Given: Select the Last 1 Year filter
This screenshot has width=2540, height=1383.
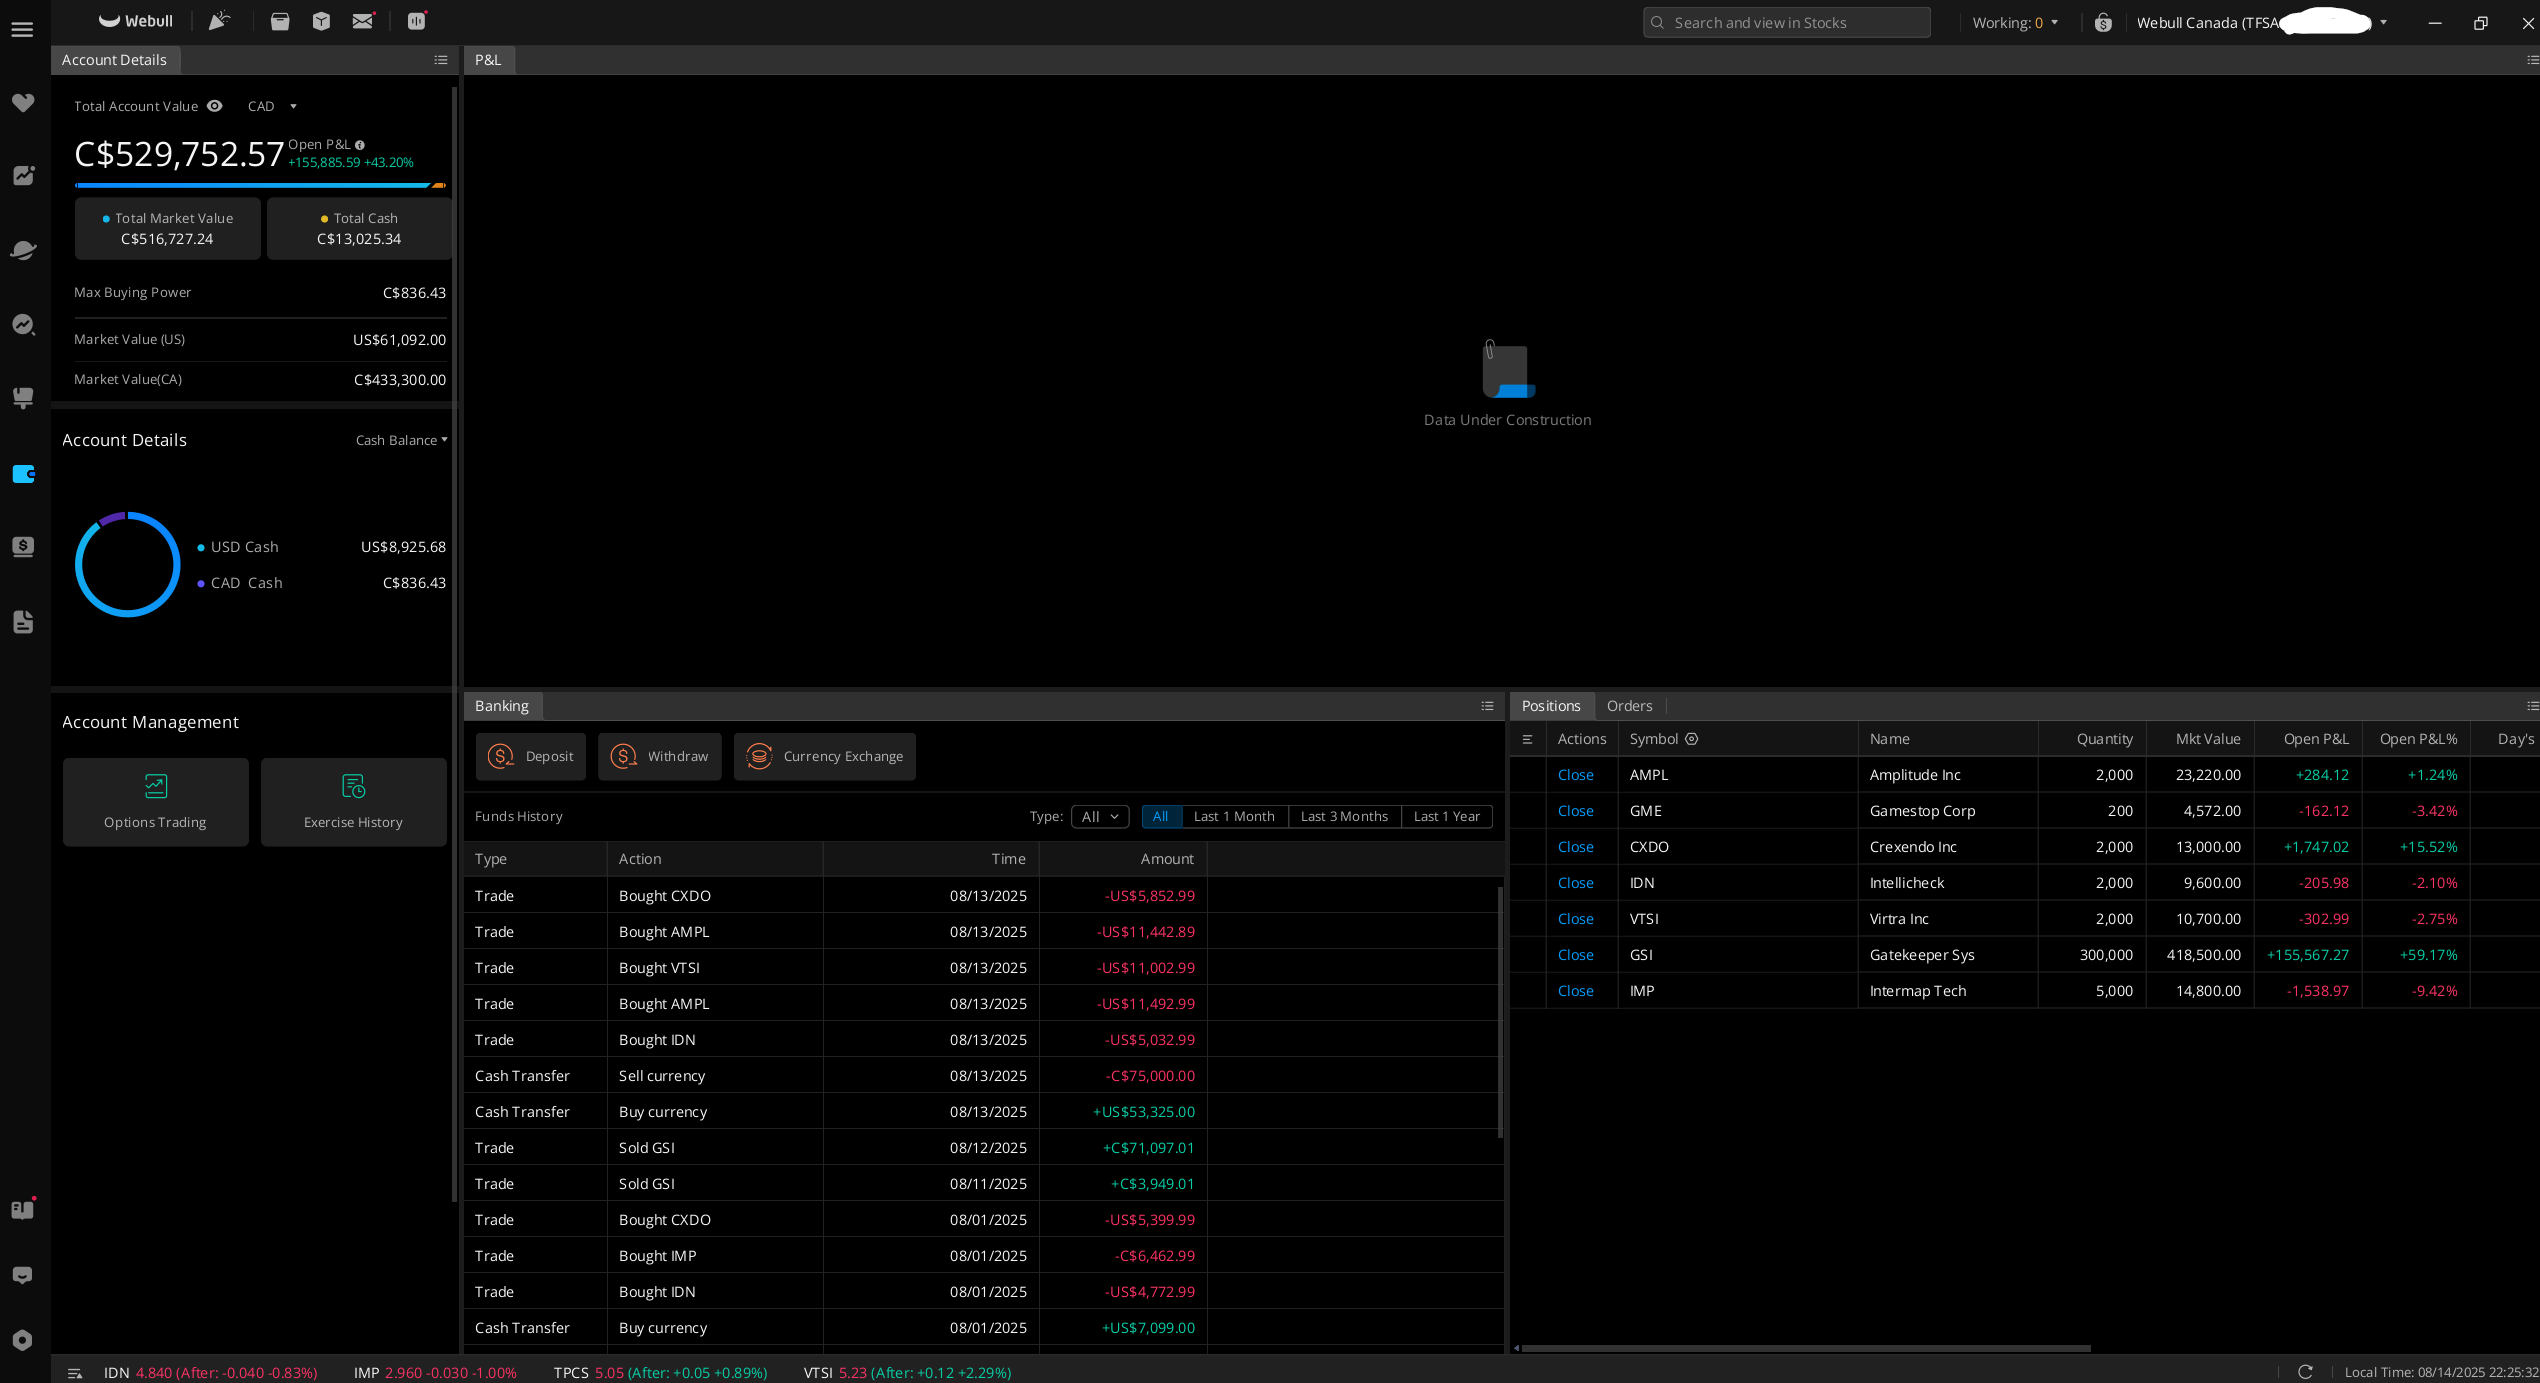Looking at the screenshot, I should (x=1446, y=816).
